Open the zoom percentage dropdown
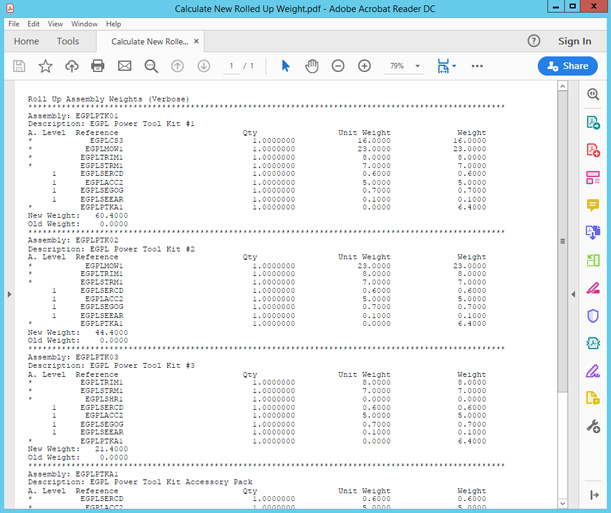This screenshot has width=611, height=513. pyautogui.click(x=418, y=66)
